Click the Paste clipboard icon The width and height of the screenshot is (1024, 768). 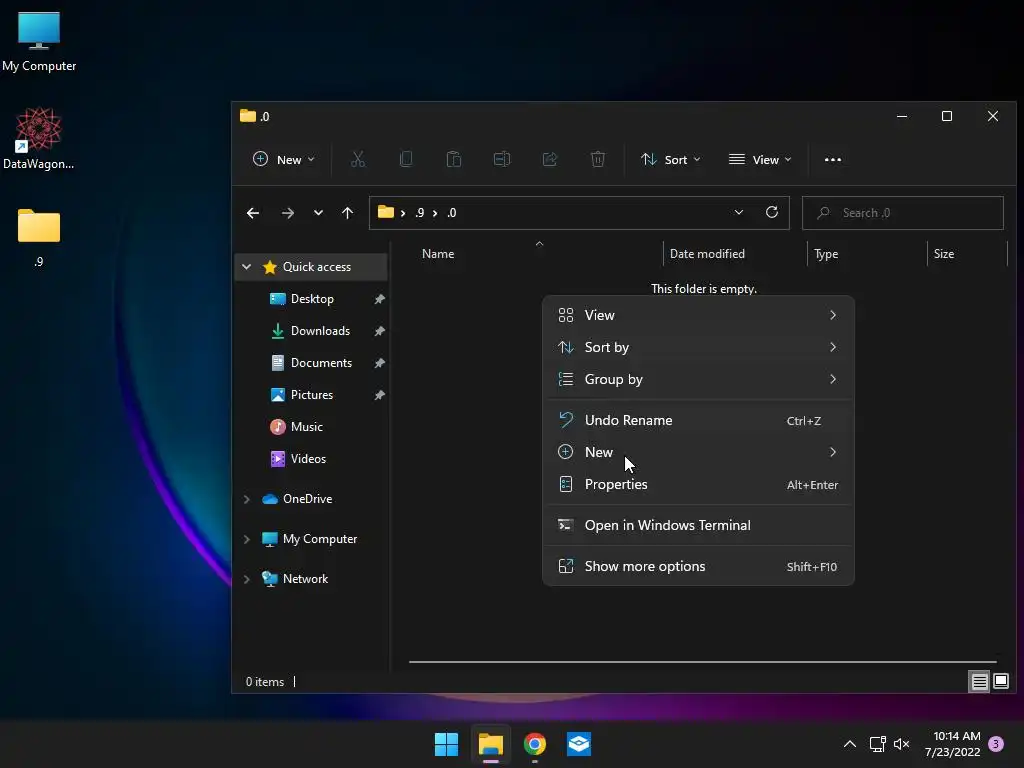(454, 159)
